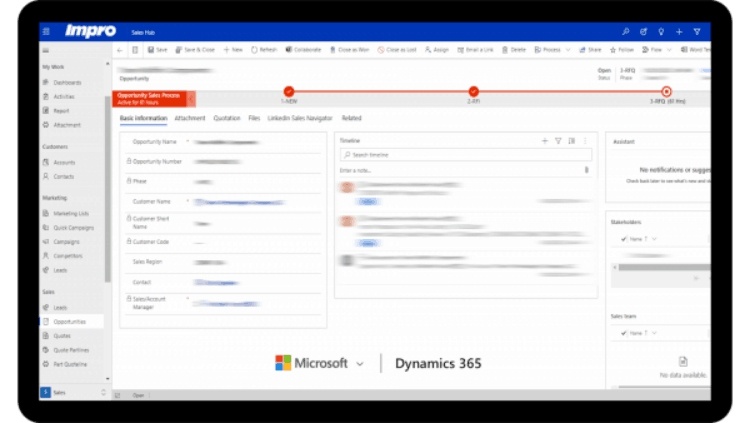Click Save & Close in the command bar
Image resolution: width=750 pixels, height=423 pixels.
(195, 50)
